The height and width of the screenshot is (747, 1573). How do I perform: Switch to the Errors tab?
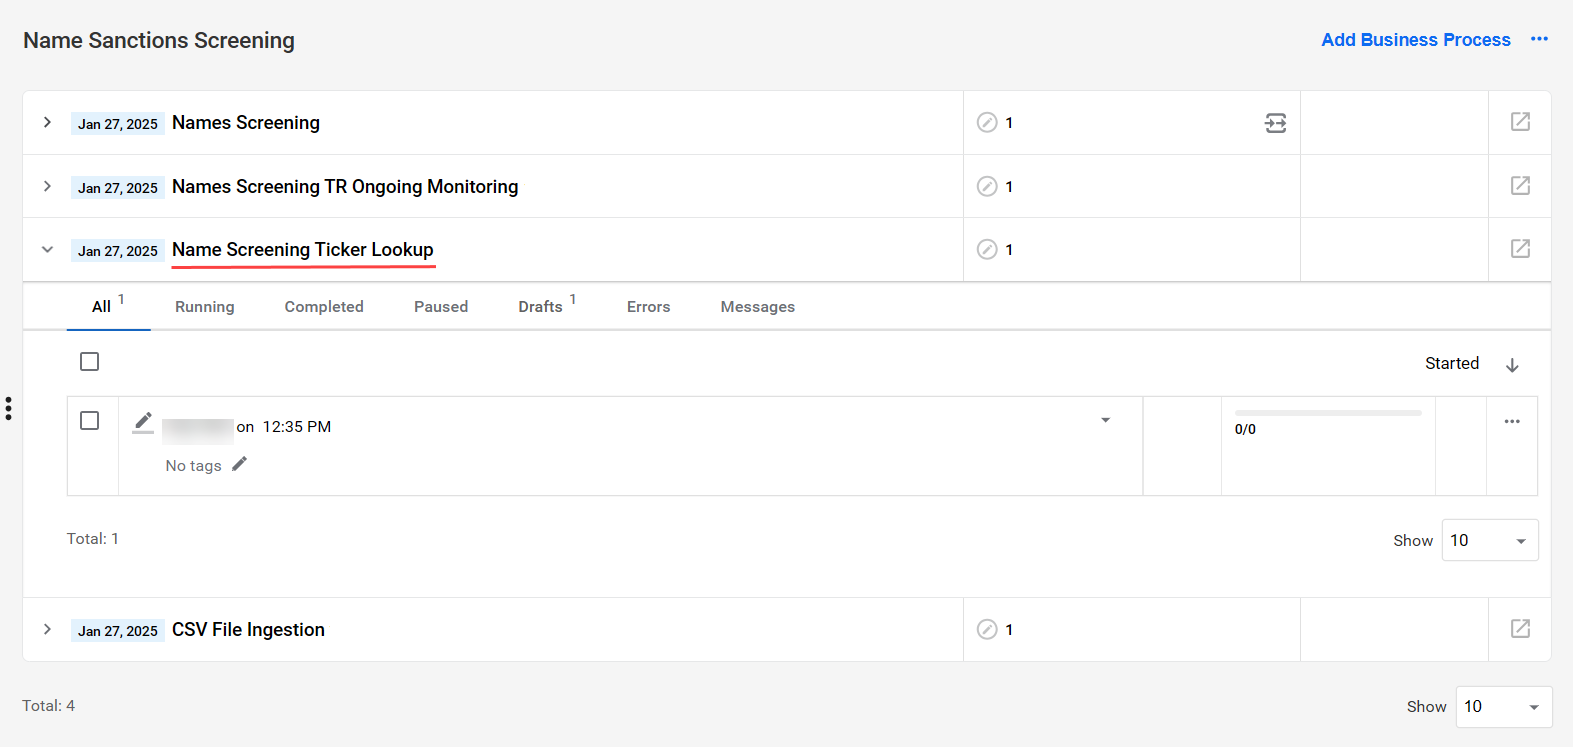point(649,307)
